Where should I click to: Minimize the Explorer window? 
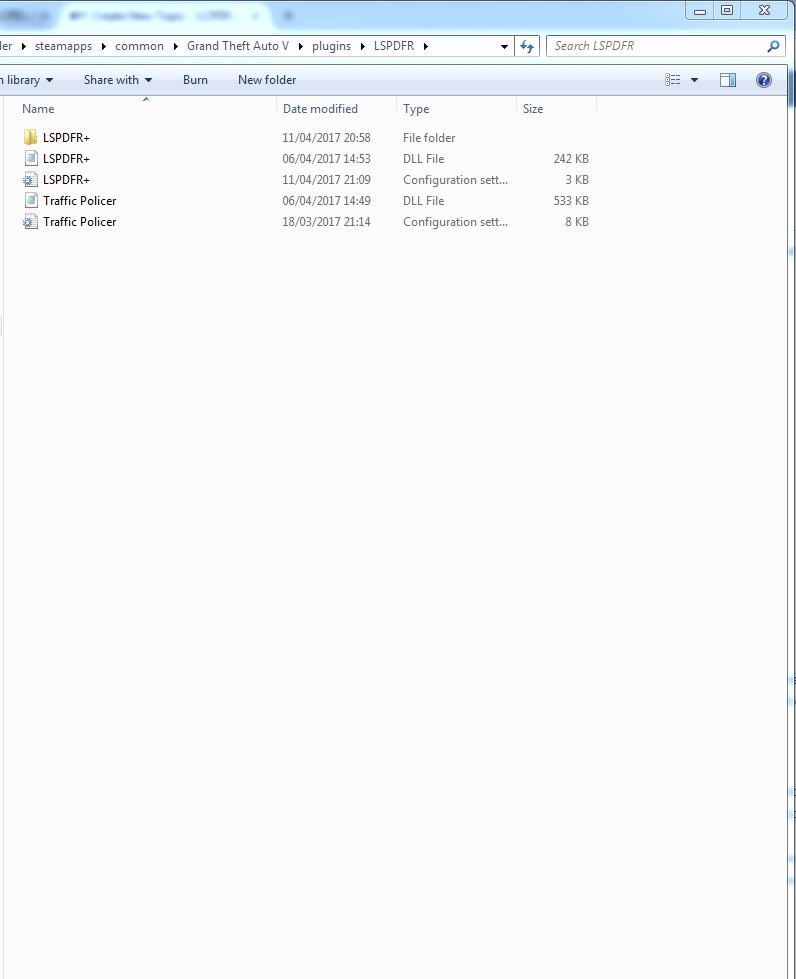point(700,11)
